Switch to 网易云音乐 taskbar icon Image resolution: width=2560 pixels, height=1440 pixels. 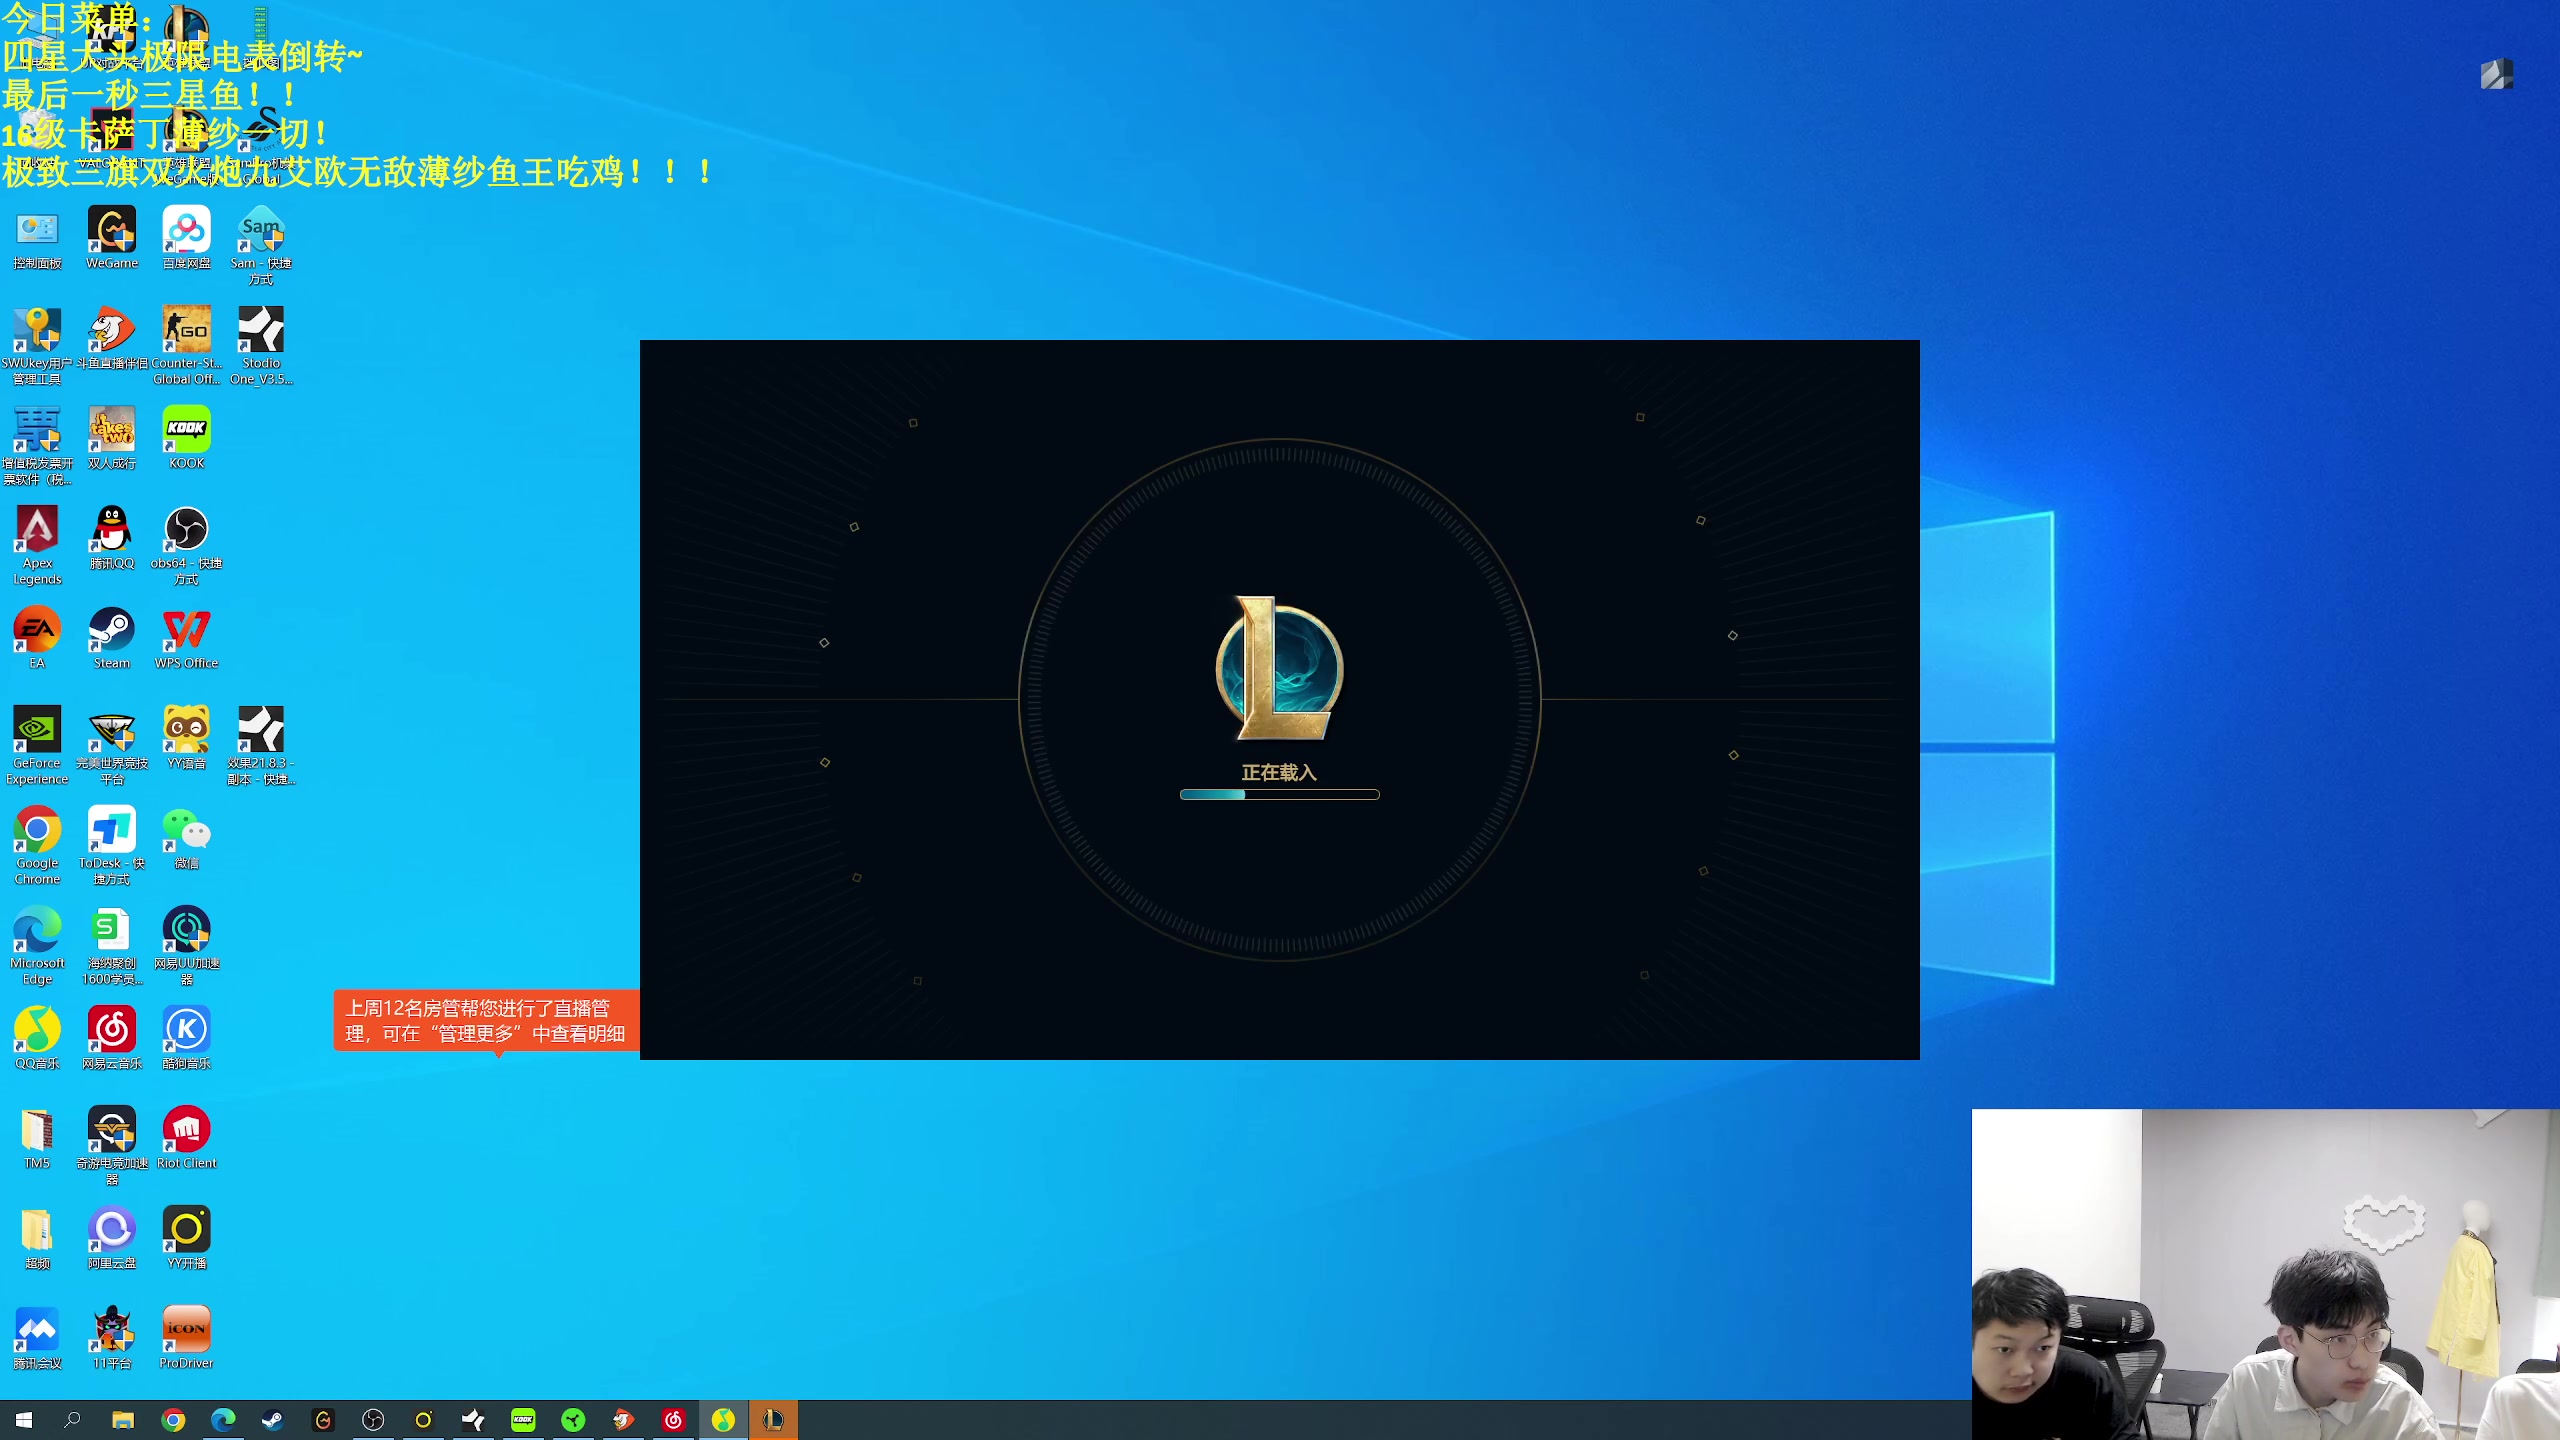673,1420
